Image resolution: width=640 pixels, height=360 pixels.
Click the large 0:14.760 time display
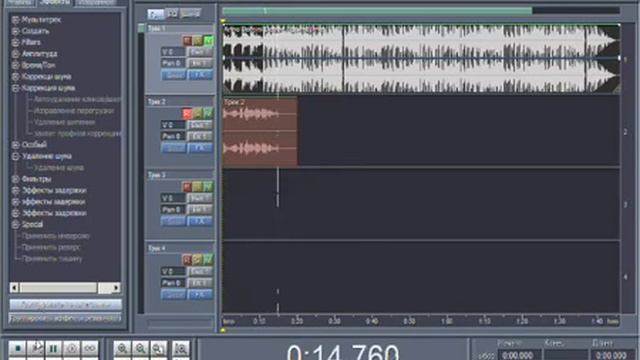pos(343,353)
